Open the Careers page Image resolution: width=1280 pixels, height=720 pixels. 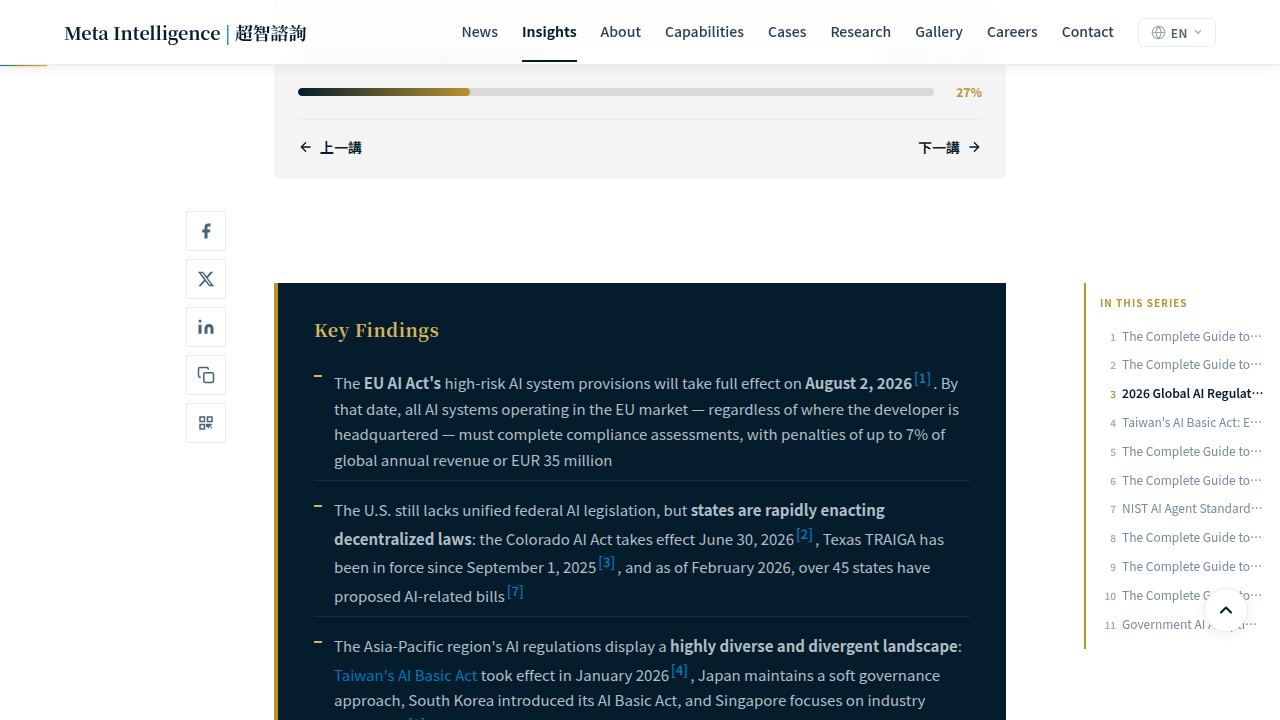[1012, 32]
